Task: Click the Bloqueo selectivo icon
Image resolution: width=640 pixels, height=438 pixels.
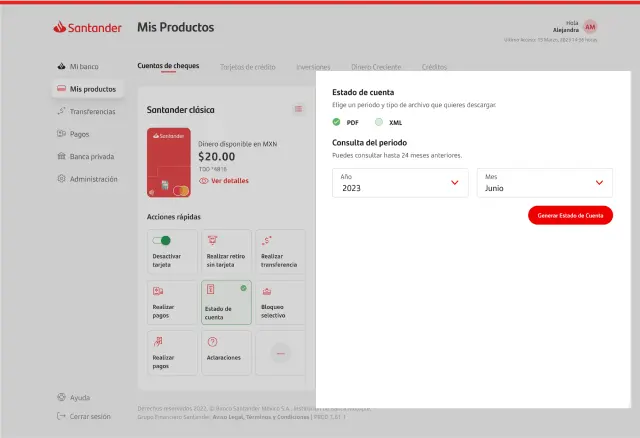Action: click(267, 291)
